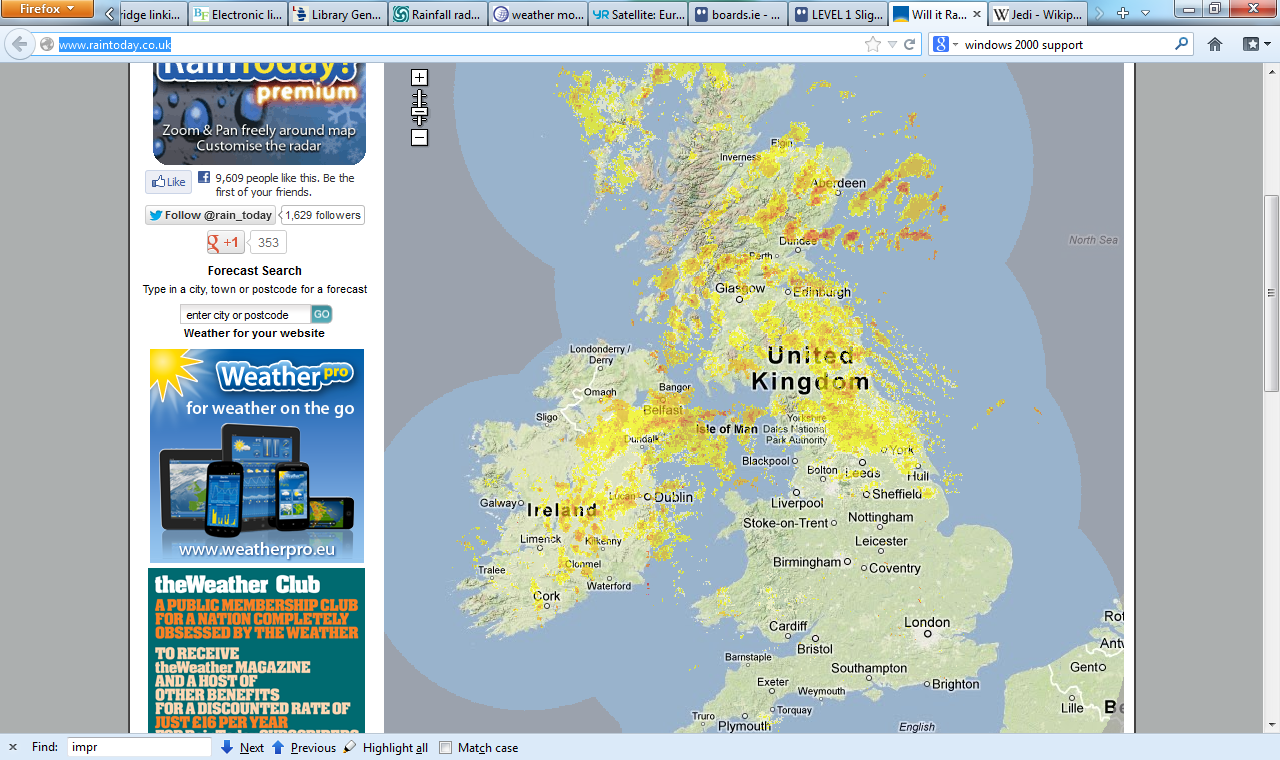Click the site identity globe icon
This screenshot has height=760, width=1280.
46,45
